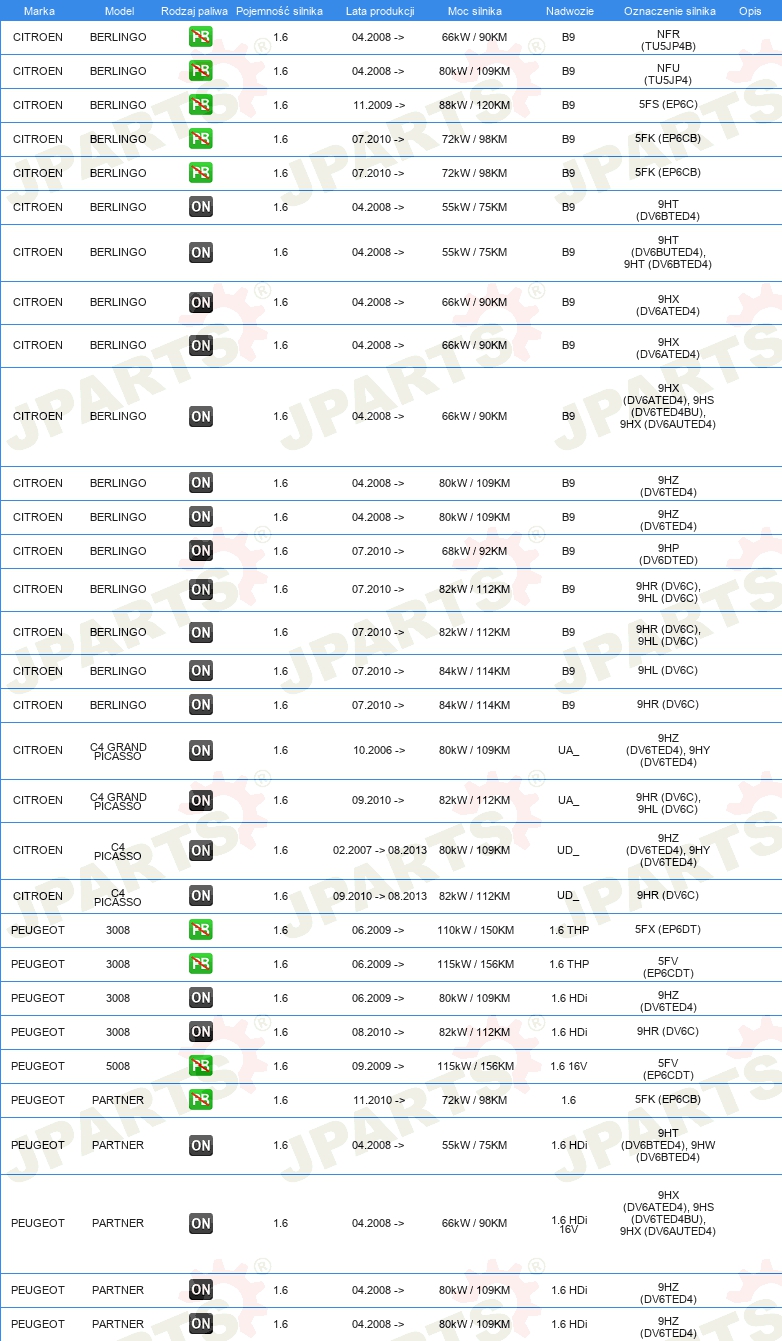Select the 09.2010 -> 08.2013 date cell
This screenshot has height=1341, width=782.
(x=380, y=896)
